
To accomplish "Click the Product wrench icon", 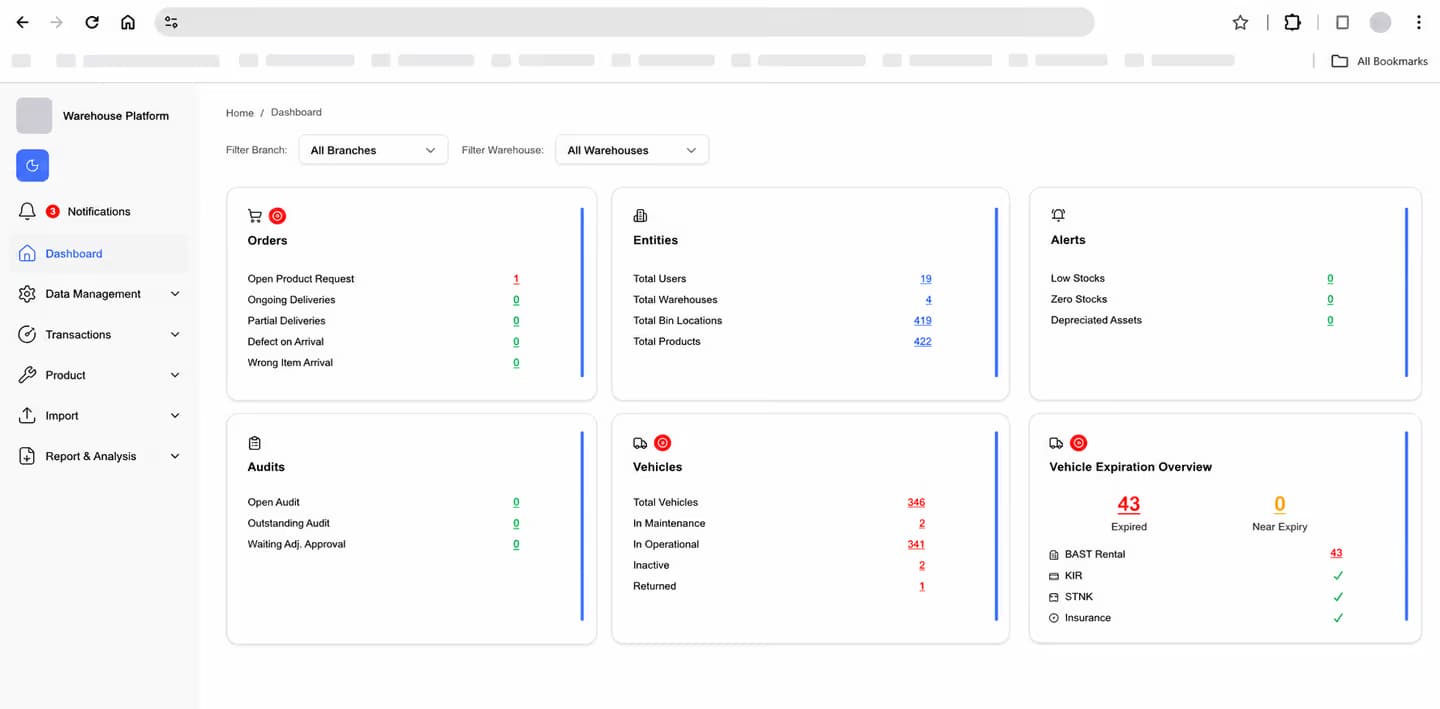I will 27,375.
